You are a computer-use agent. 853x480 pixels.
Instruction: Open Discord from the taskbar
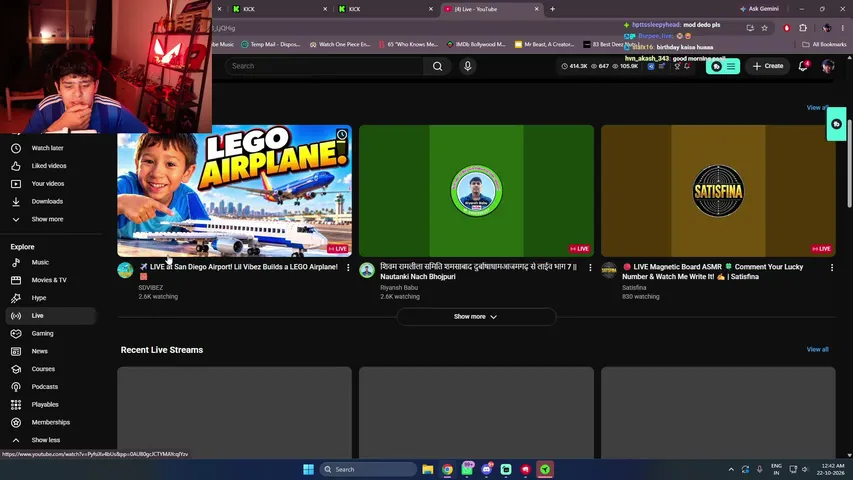(486, 469)
